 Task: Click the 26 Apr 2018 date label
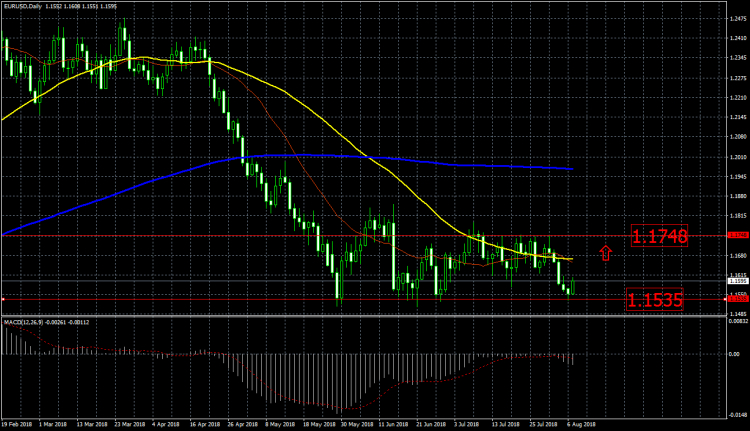243,424
